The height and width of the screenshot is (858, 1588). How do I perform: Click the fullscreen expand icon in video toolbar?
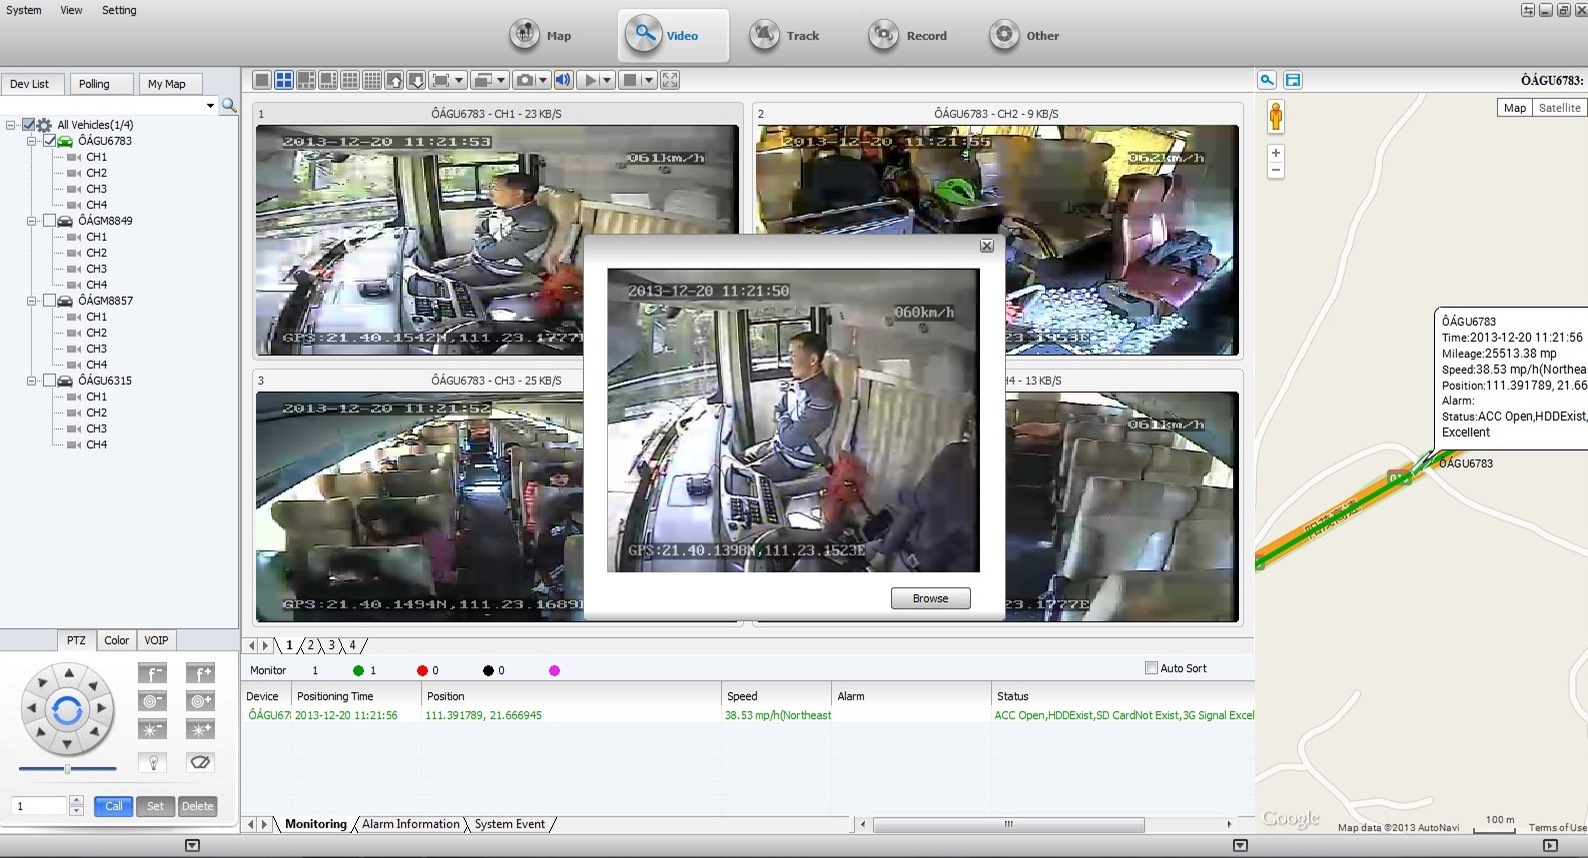point(670,80)
